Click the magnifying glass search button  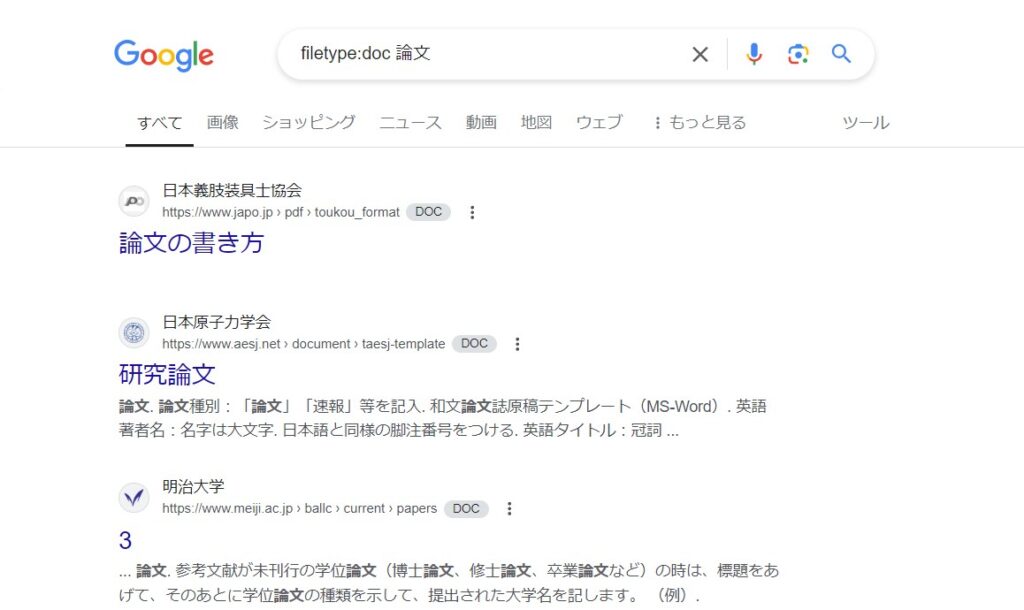(x=842, y=54)
